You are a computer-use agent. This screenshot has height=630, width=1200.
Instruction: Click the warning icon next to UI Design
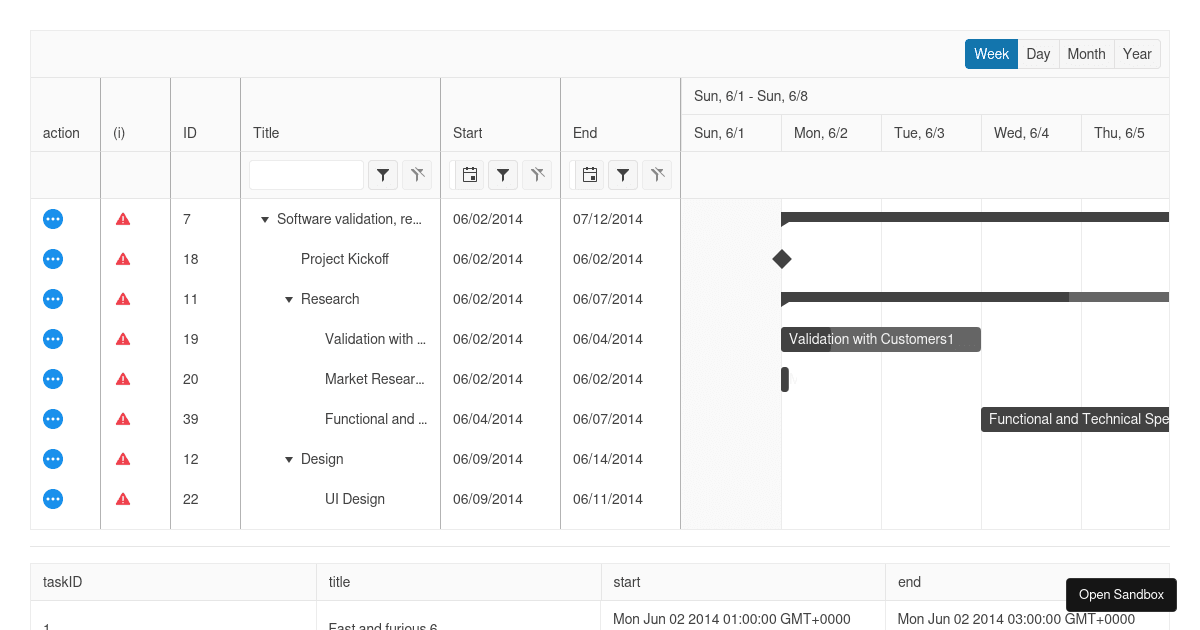coord(123,499)
